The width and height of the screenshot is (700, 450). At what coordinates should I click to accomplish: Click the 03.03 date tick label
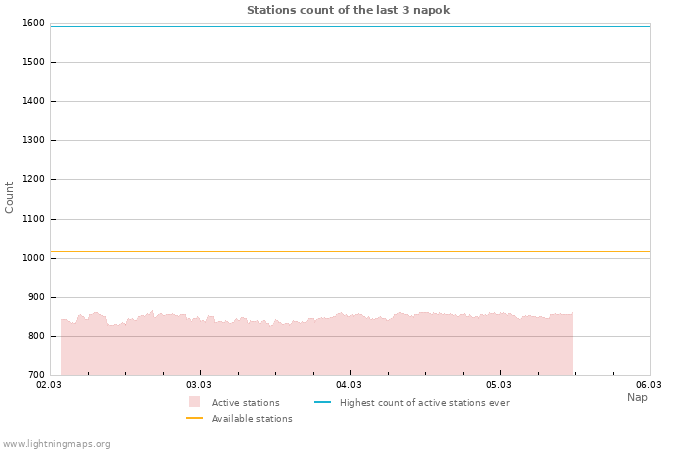click(199, 384)
